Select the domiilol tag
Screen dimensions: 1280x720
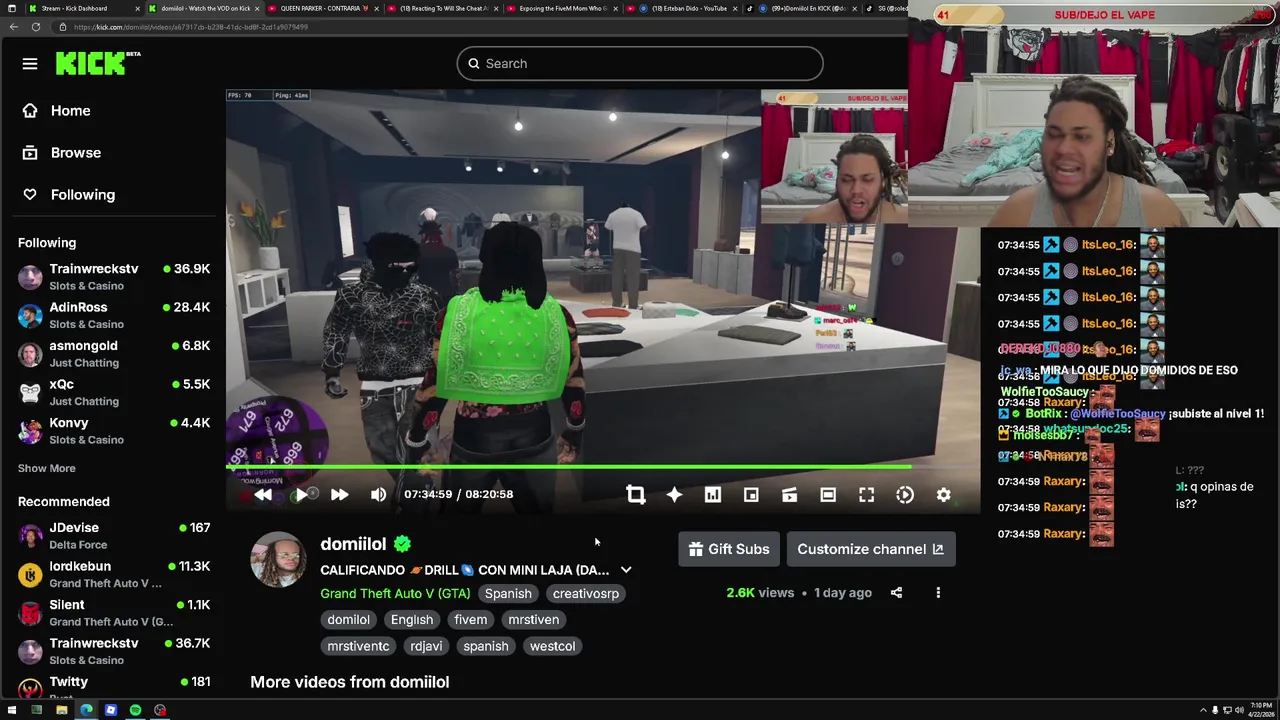[x=348, y=620]
